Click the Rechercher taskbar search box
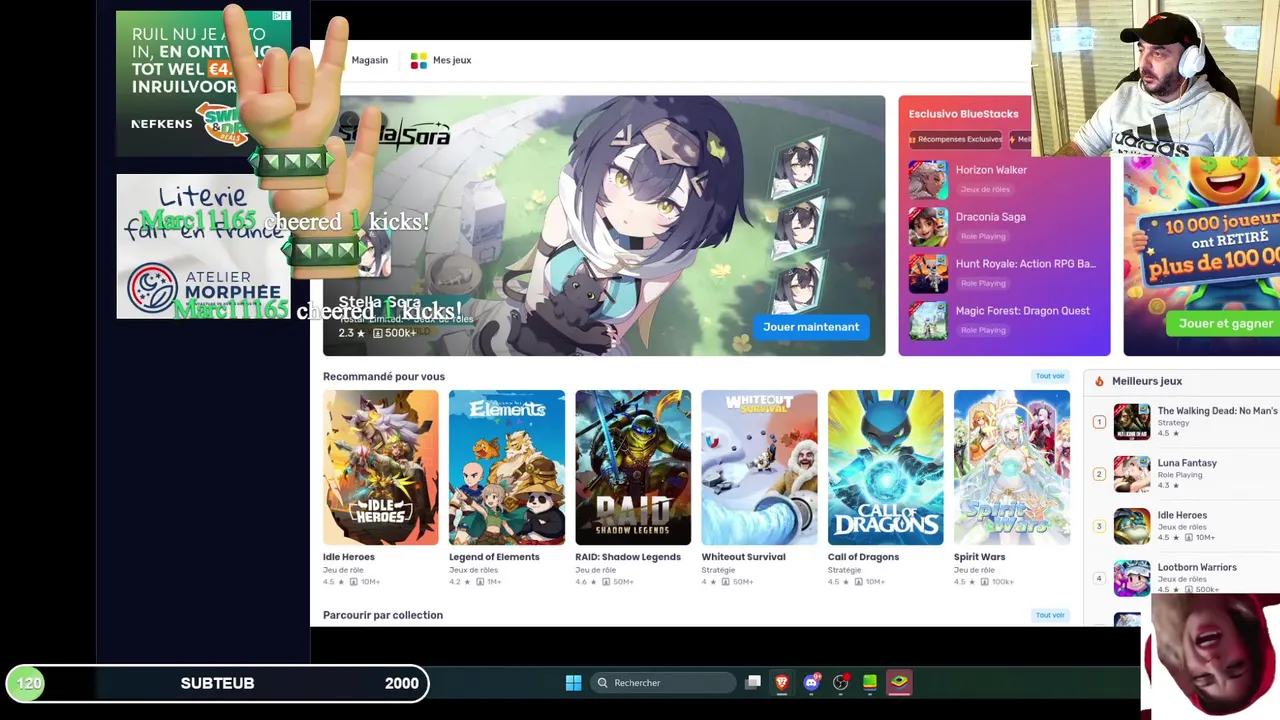Viewport: 1280px width, 720px height. click(663, 683)
